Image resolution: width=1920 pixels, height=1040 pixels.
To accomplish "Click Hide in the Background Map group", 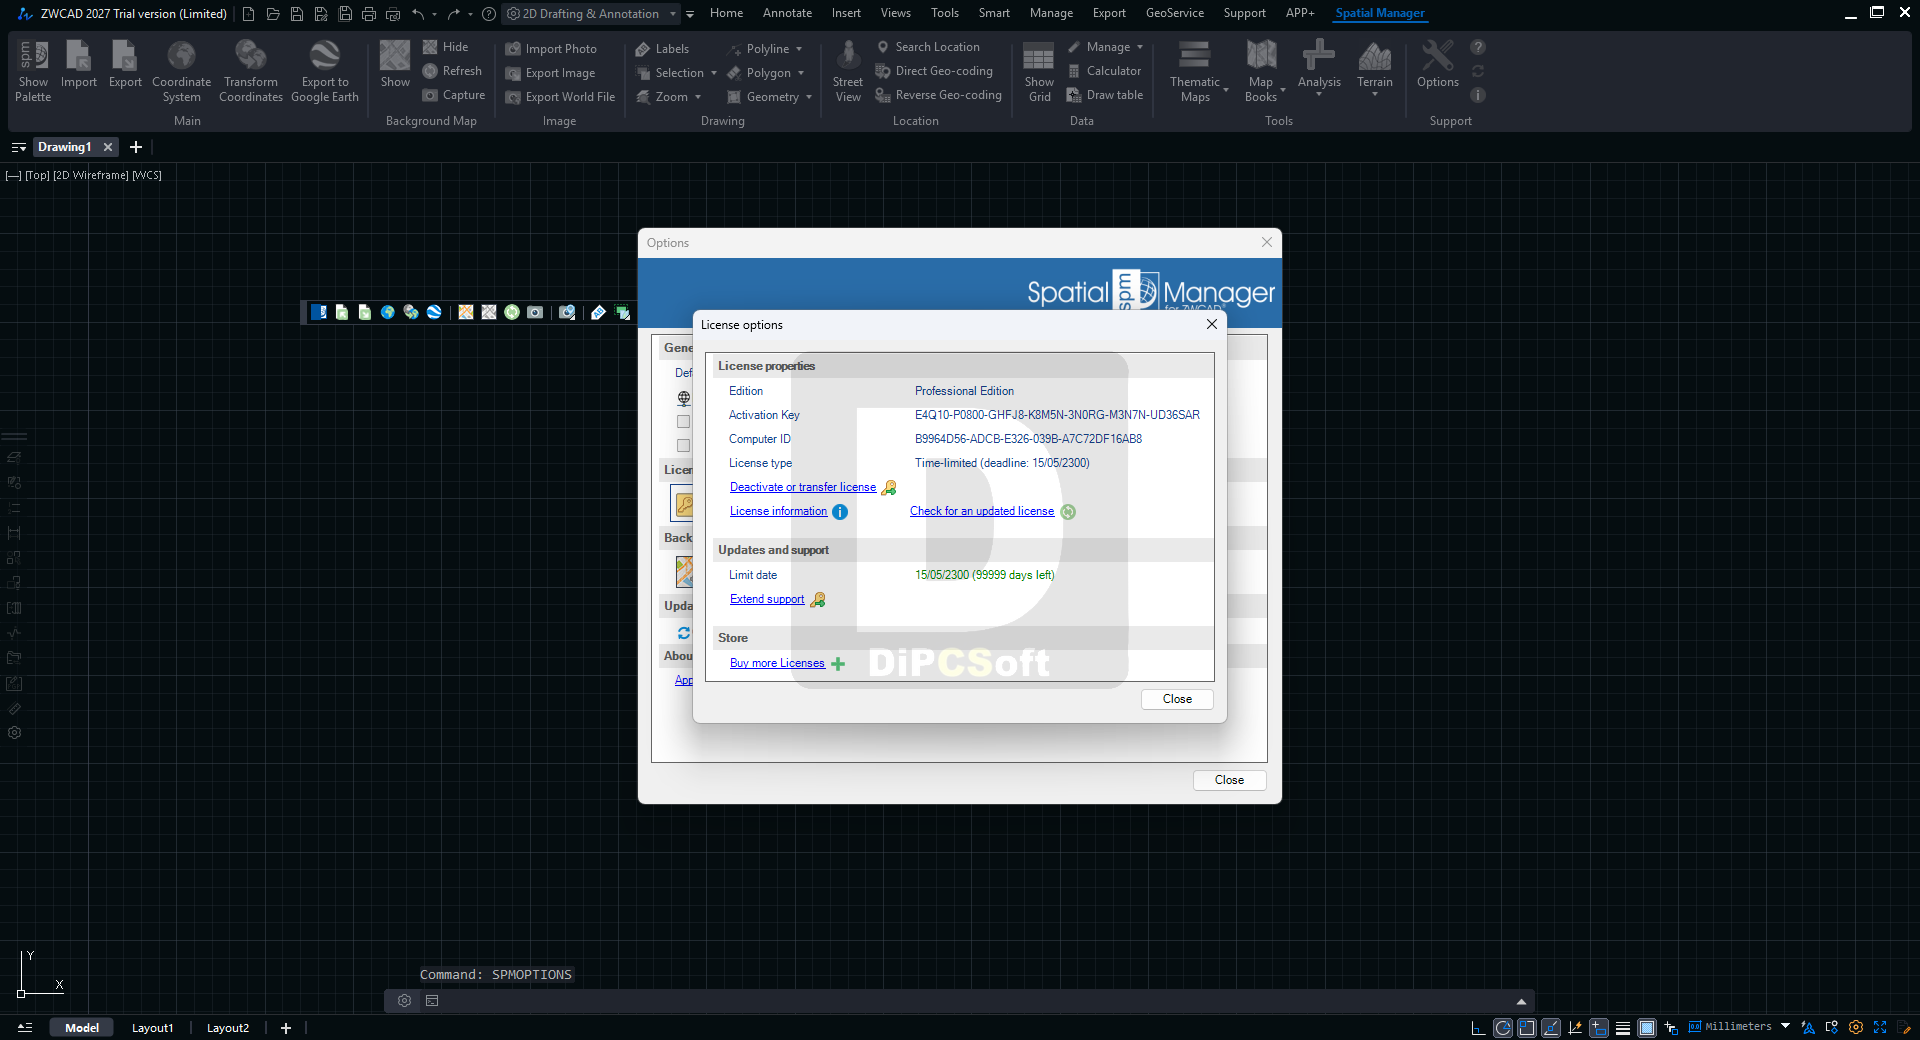I will tap(445, 47).
